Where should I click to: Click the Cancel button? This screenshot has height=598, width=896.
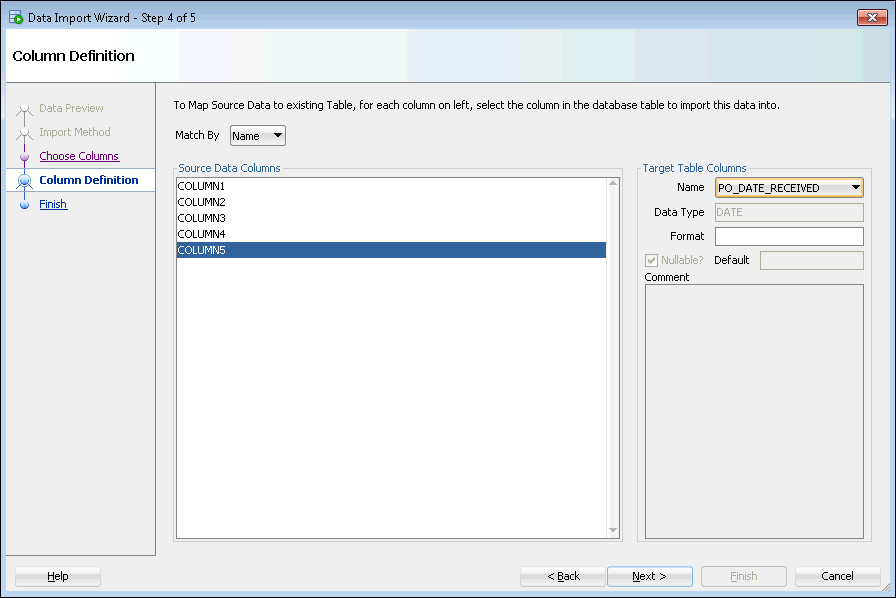[x=837, y=576]
